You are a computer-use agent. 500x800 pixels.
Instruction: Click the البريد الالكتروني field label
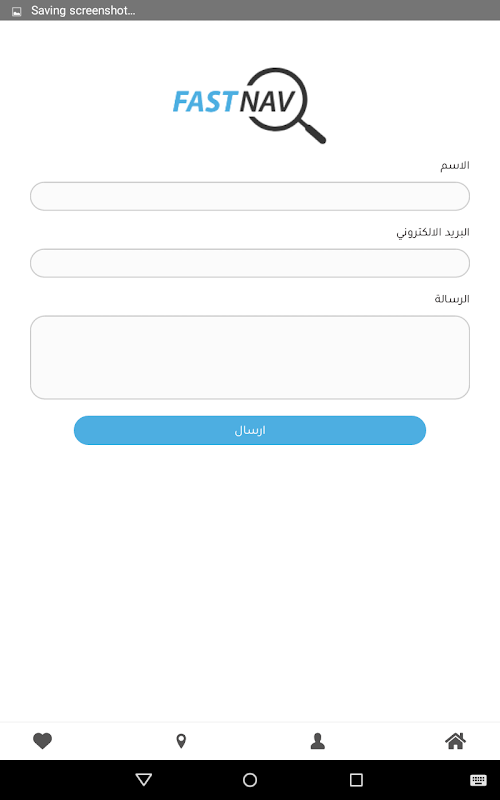click(433, 233)
